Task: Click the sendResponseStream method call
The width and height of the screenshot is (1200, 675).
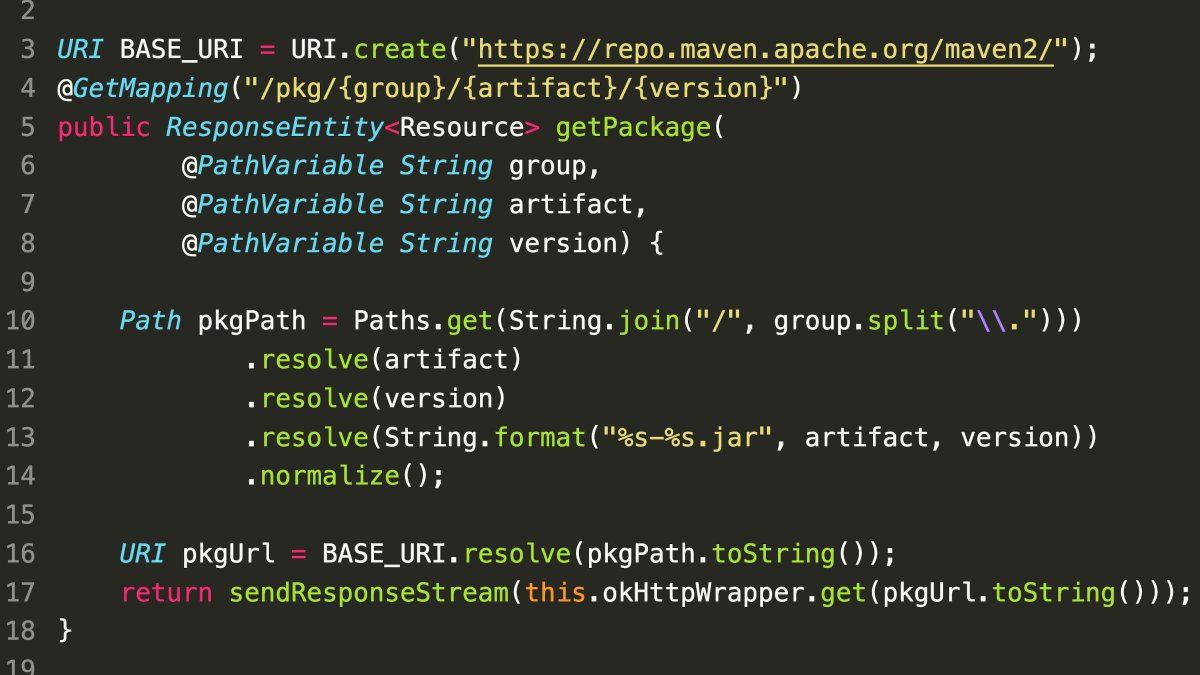Action: pos(368,593)
